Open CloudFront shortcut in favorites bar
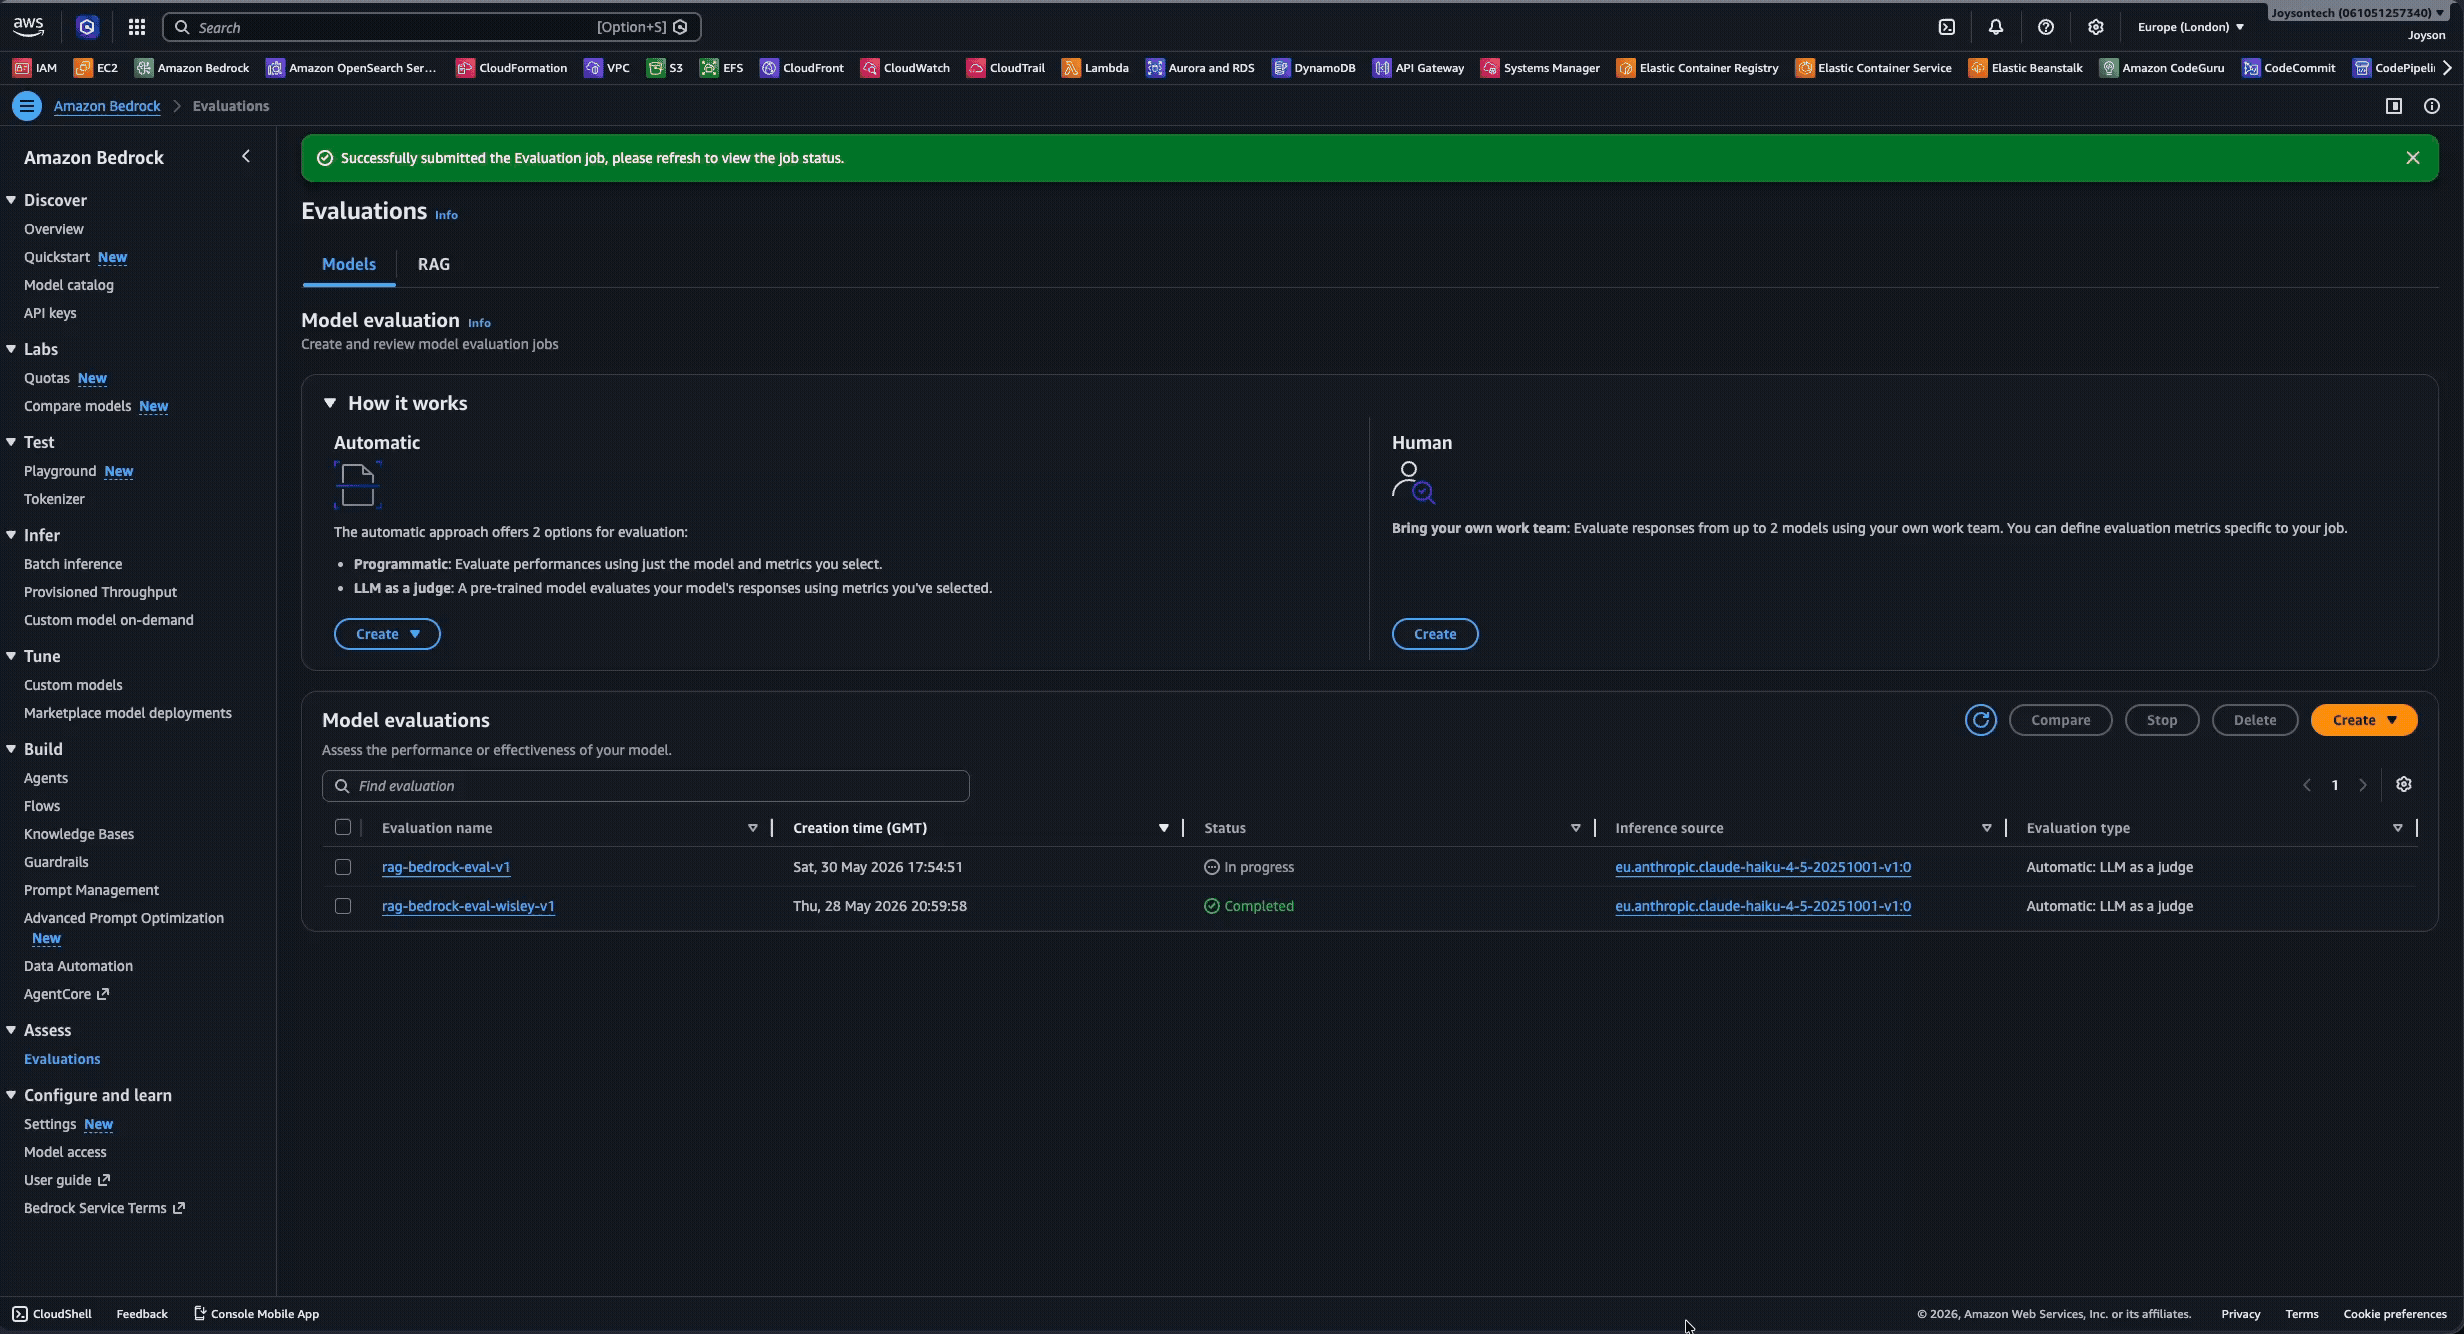 click(x=802, y=68)
